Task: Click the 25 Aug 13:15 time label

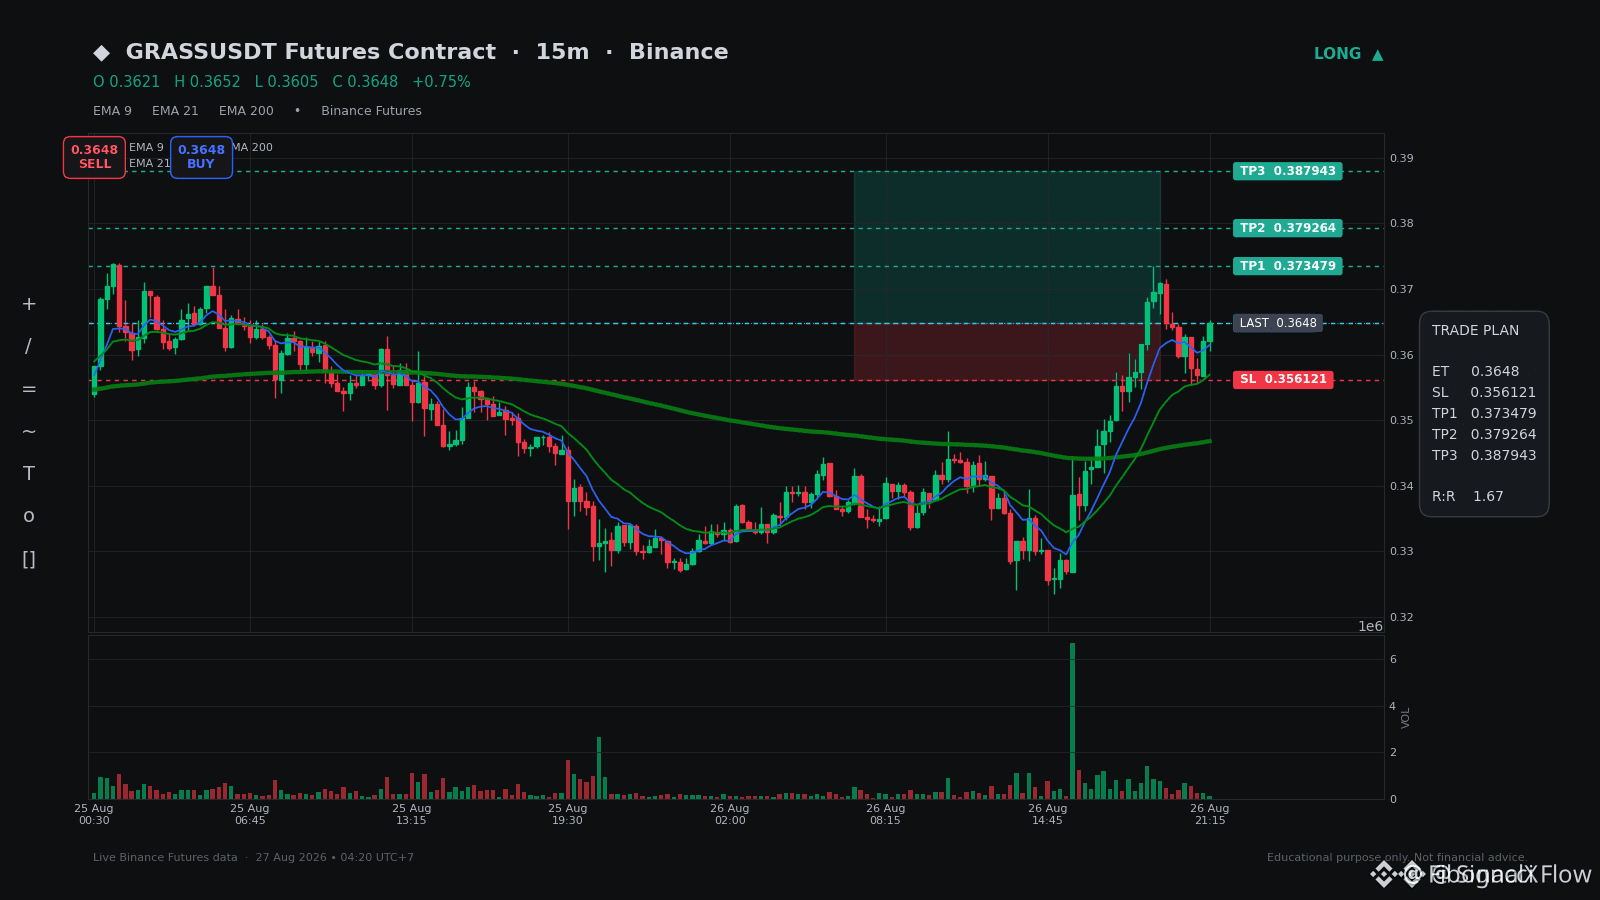Action: tap(412, 814)
